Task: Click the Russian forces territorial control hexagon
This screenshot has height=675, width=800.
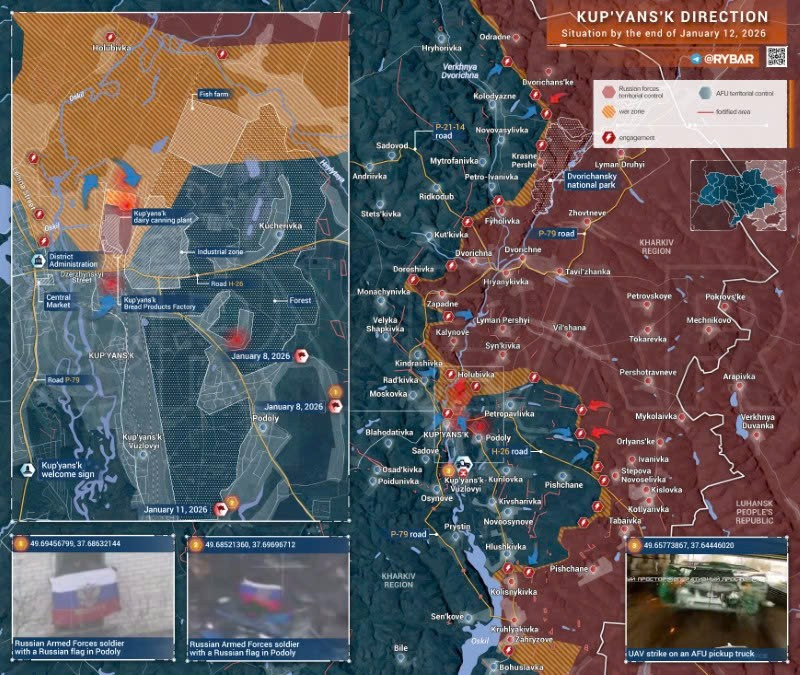Action: pos(607,91)
